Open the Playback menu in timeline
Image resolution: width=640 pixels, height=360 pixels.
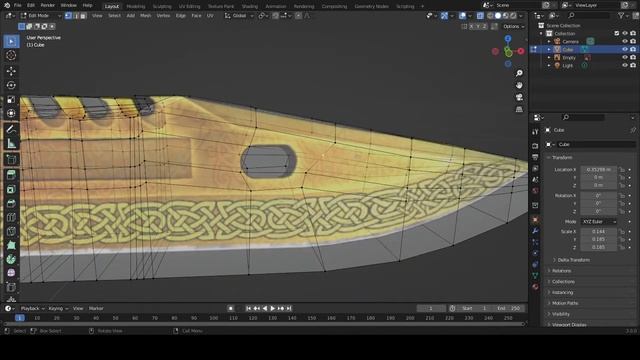click(32, 309)
